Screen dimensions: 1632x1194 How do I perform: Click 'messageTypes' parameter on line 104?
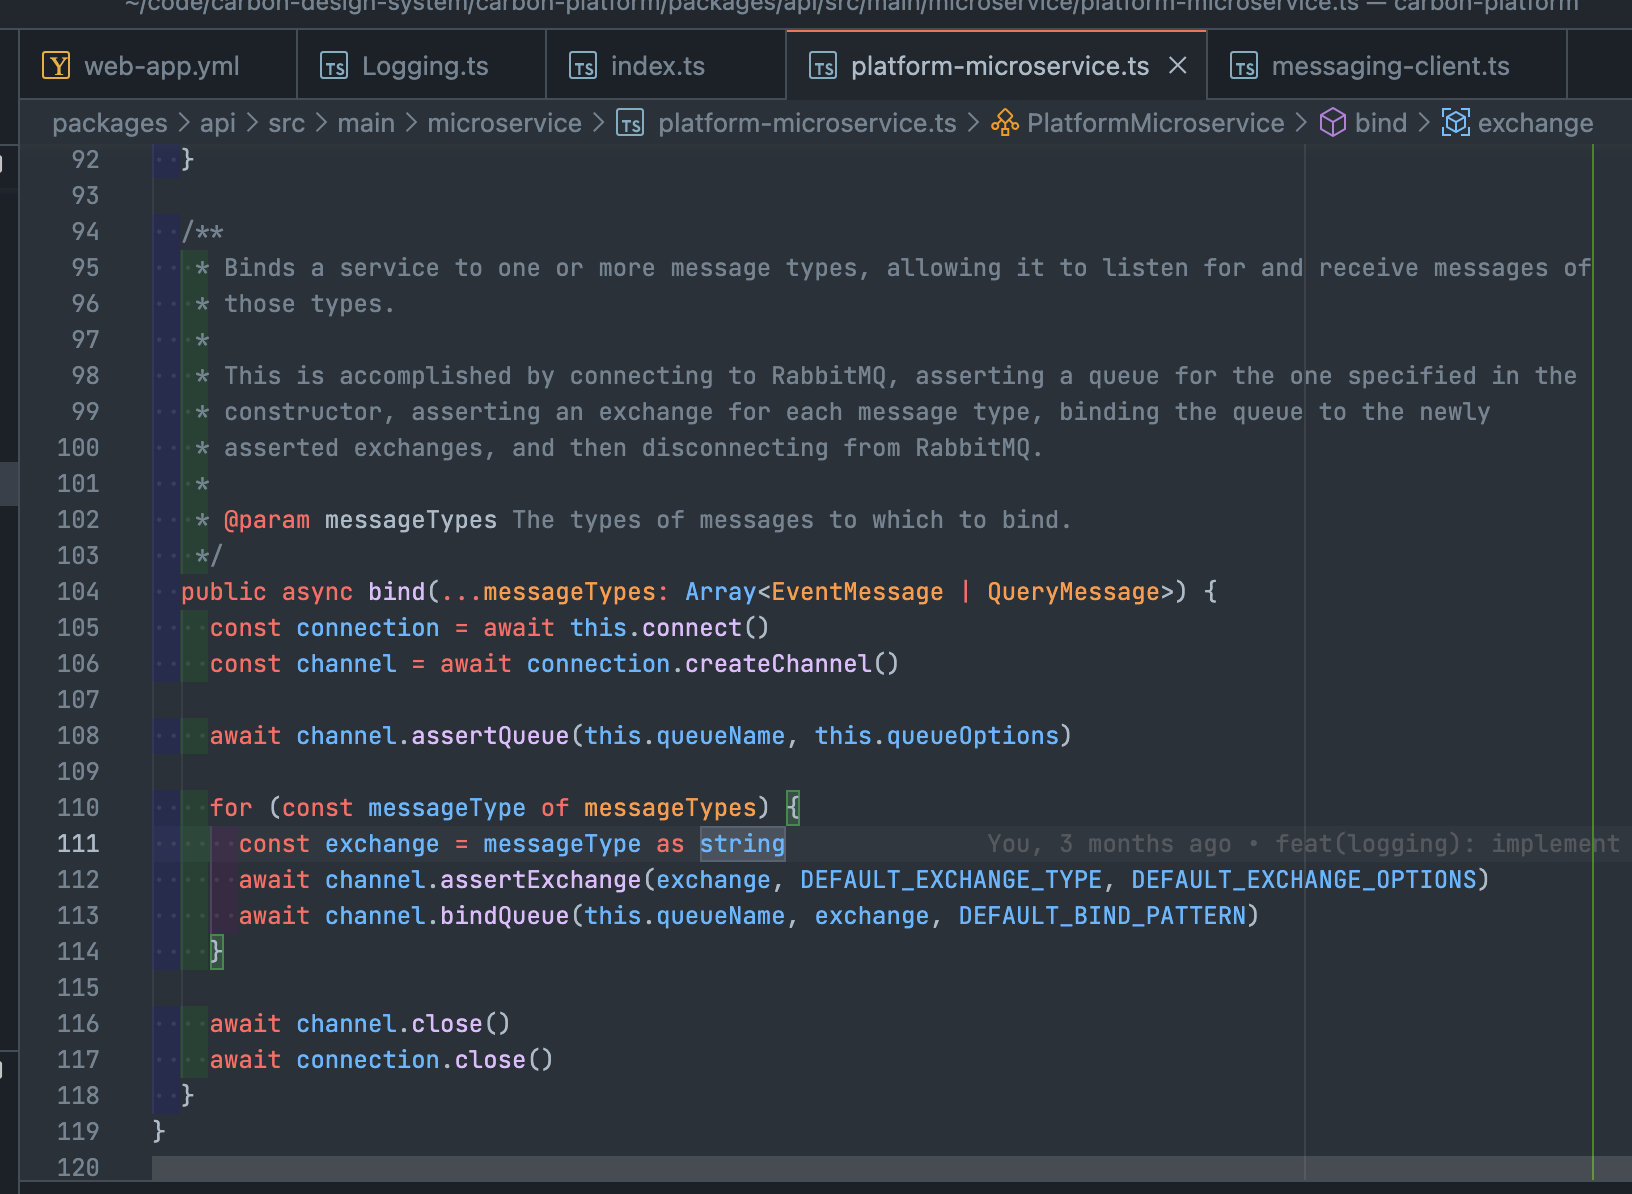569,592
